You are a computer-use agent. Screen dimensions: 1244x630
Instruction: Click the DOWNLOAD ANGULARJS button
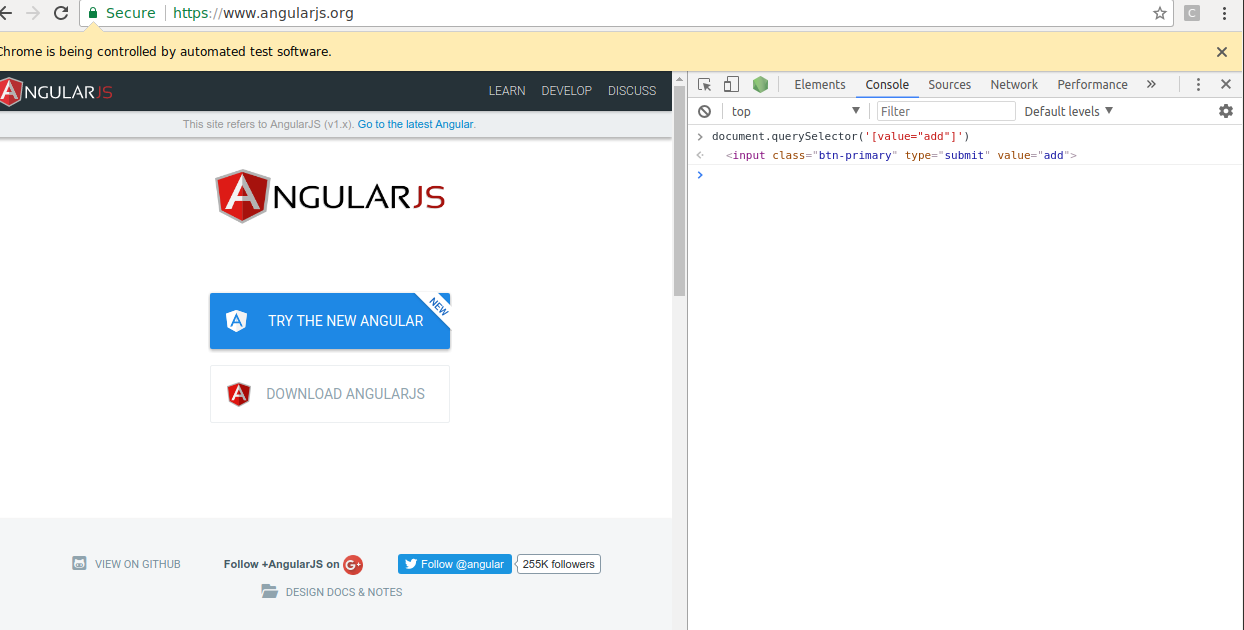[330, 394]
